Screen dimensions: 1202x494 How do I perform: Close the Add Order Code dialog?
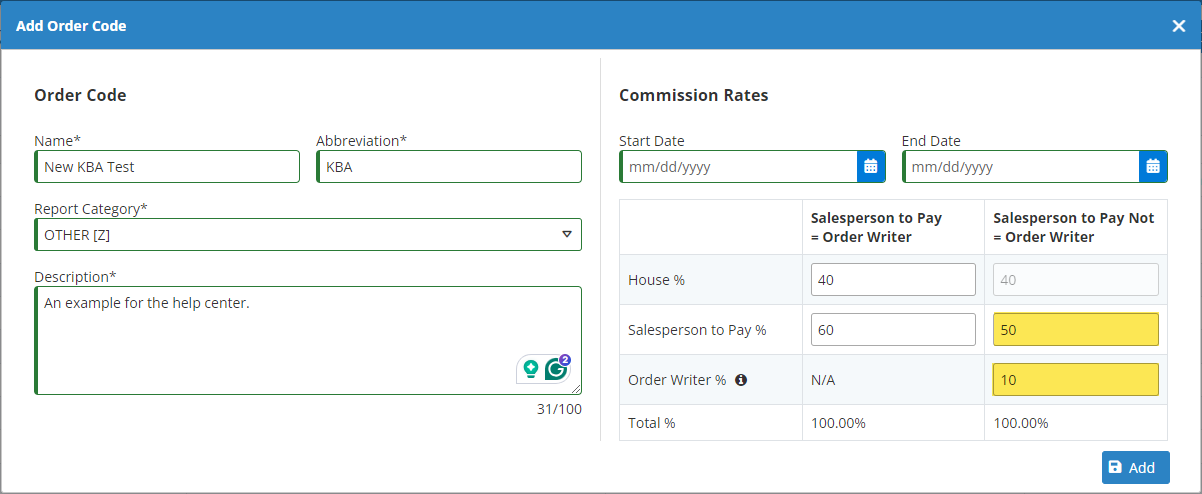pyautogui.click(x=1178, y=26)
